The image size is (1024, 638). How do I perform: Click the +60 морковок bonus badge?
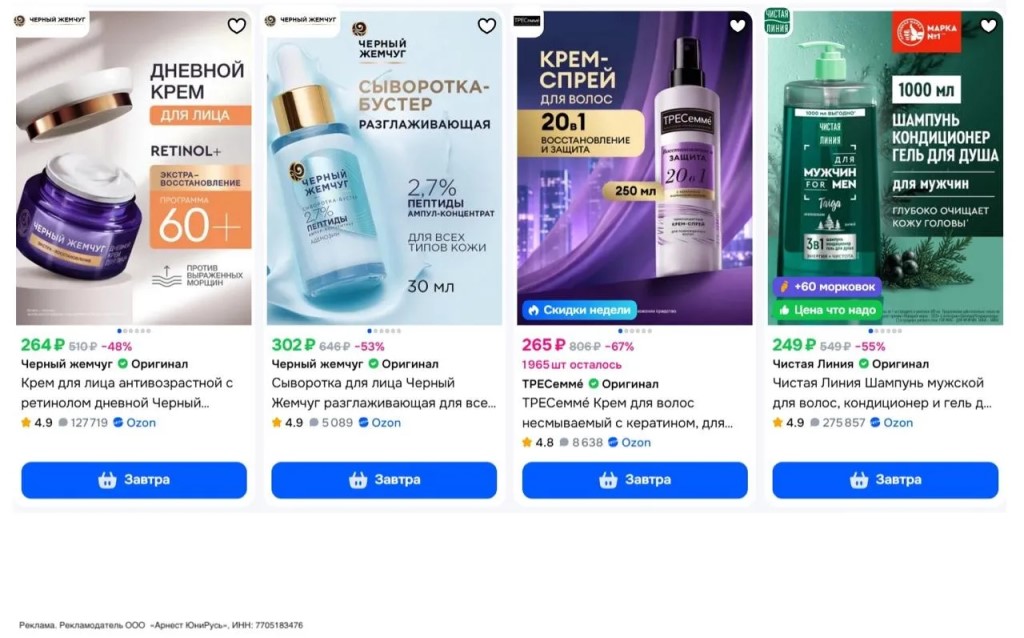pyautogui.click(x=826, y=287)
